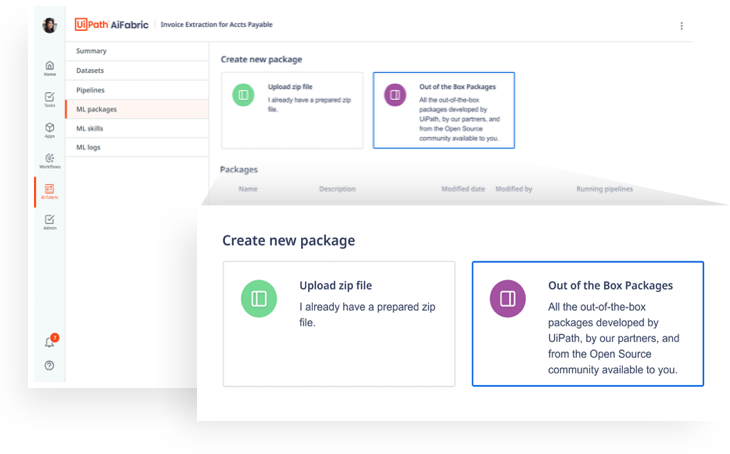730x454 pixels.
Task: Click the Description column header
Action: pyautogui.click(x=338, y=189)
